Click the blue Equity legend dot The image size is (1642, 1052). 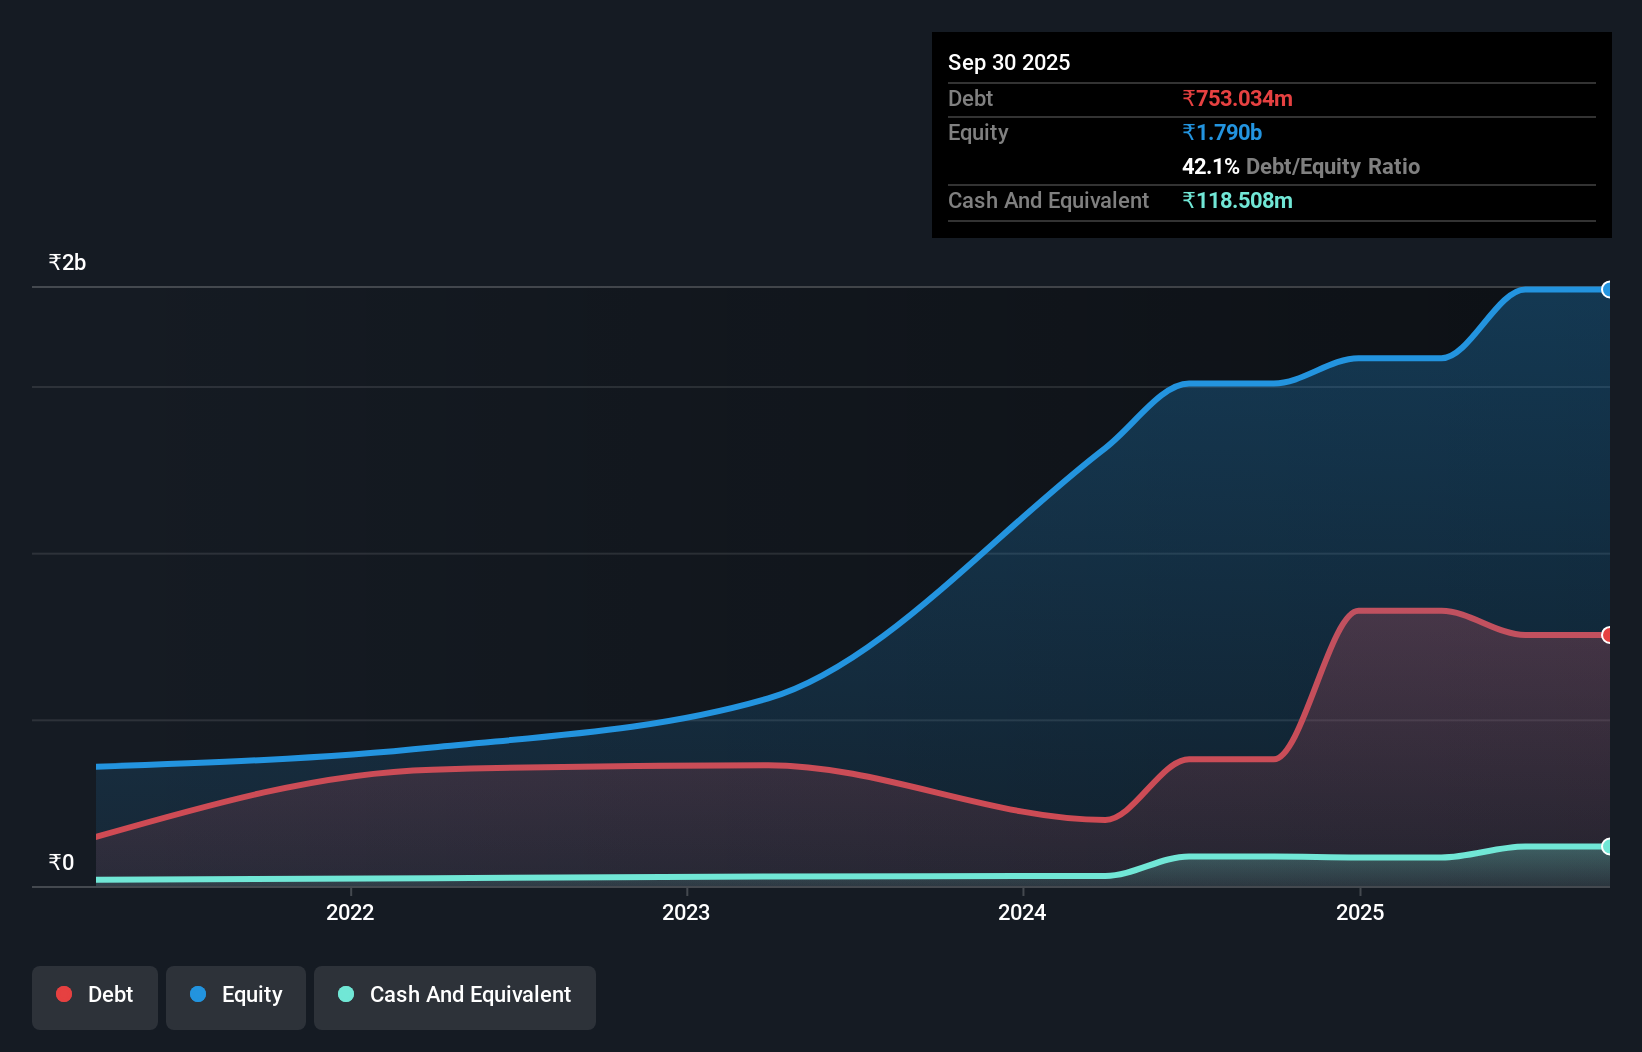click(196, 994)
